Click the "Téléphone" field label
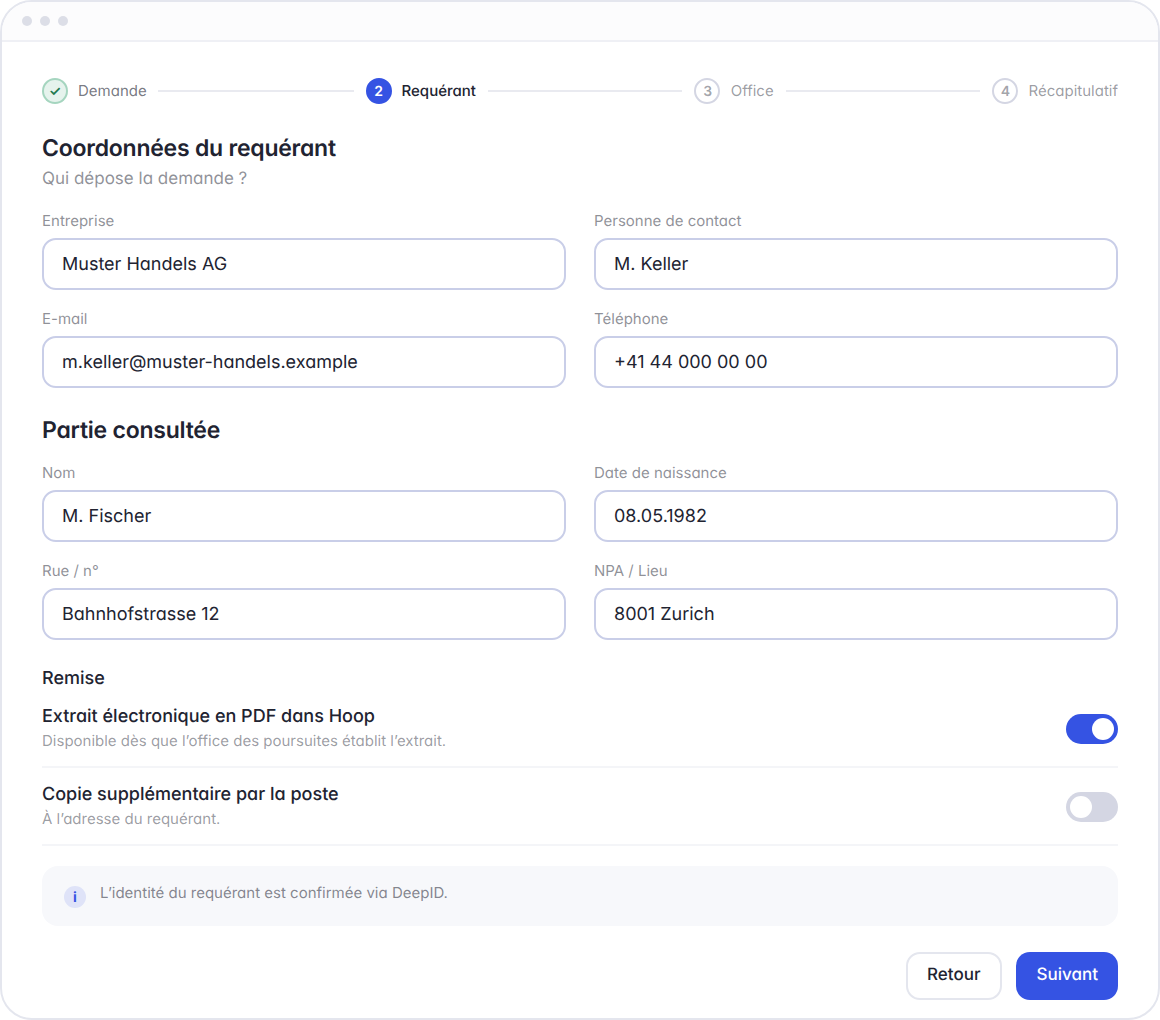The image size is (1160, 1020). coord(631,319)
